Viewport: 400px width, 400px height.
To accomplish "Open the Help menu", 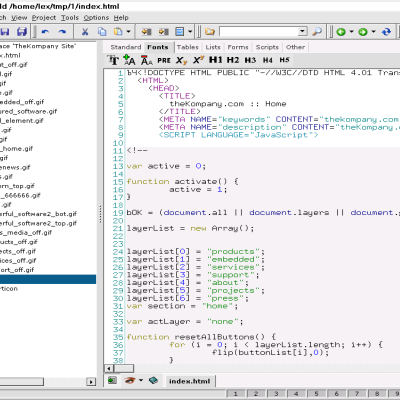I will tap(121, 18).
